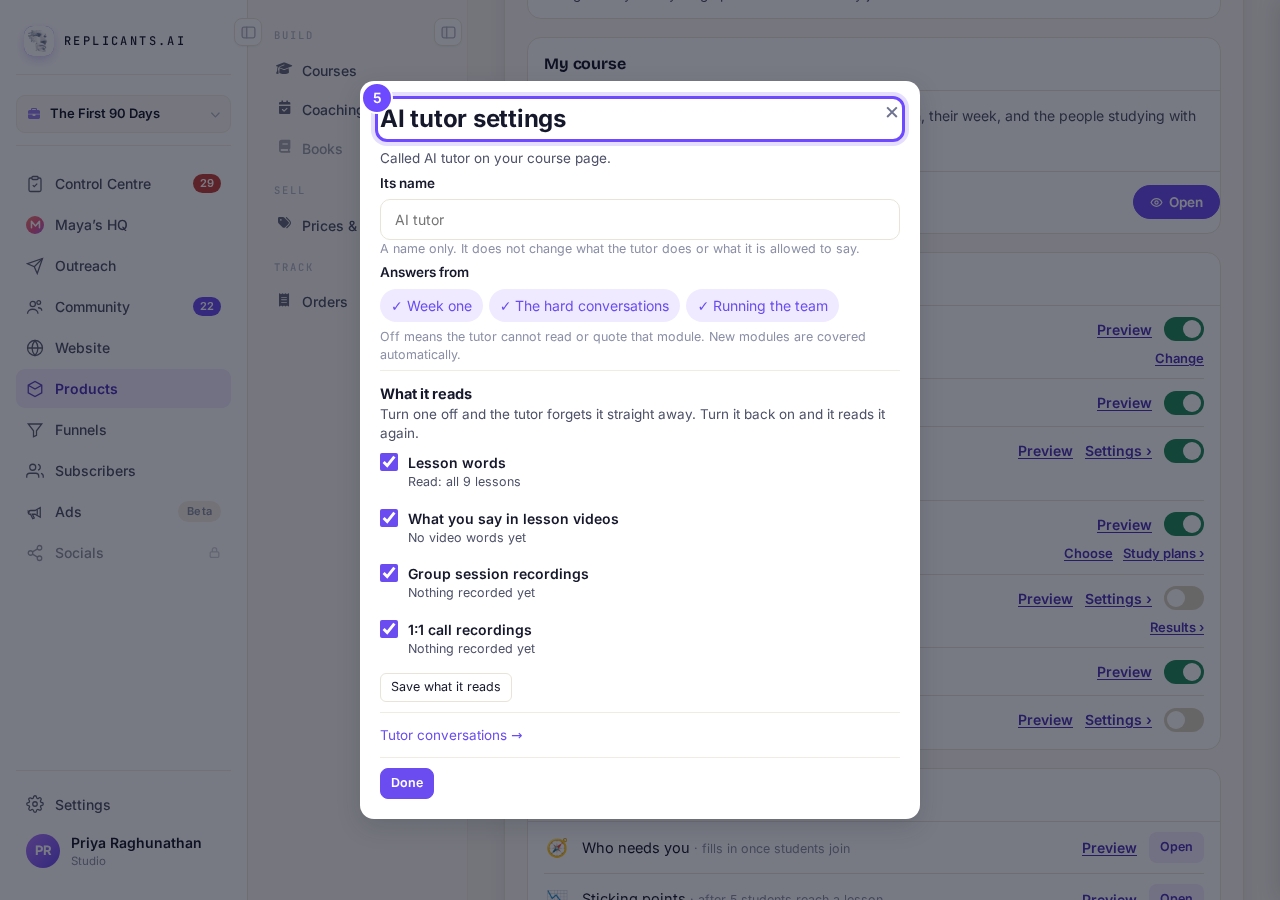This screenshot has width=1280, height=900.
Task: Uncheck 1:1 call recordings checkbox
Action: pyautogui.click(x=389, y=629)
